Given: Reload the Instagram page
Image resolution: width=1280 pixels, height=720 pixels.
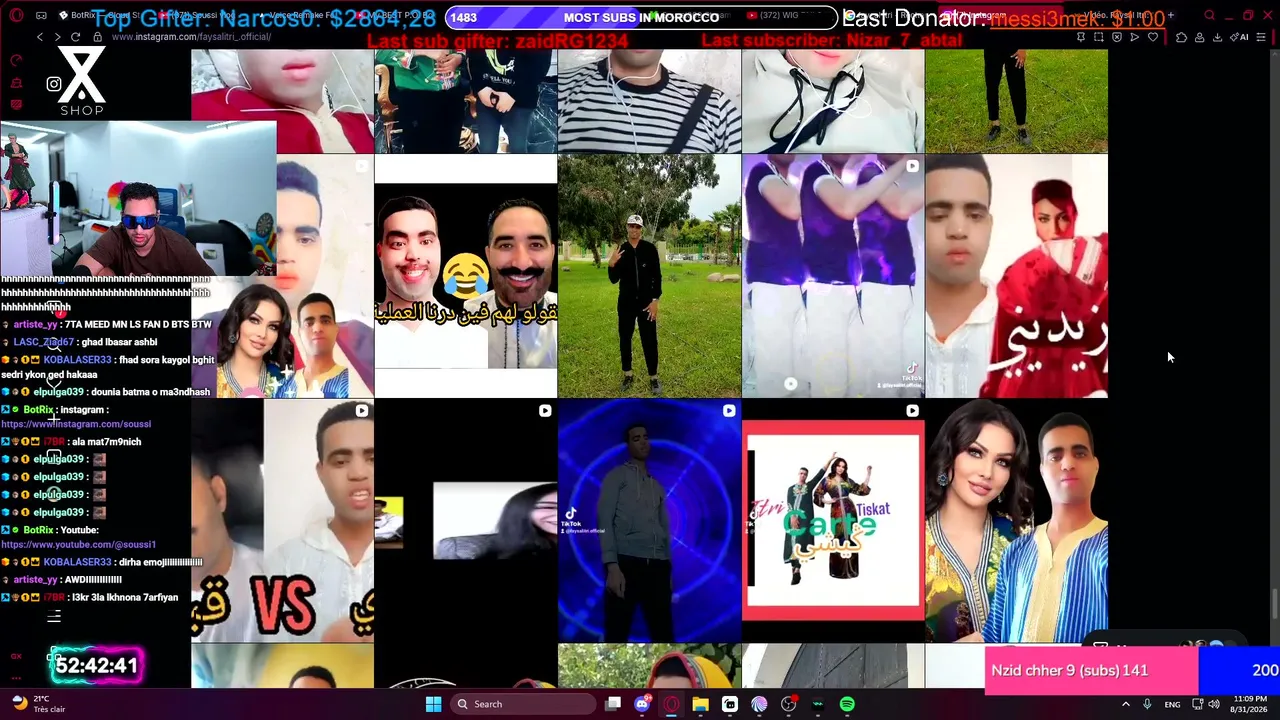Looking at the screenshot, I should [75, 37].
